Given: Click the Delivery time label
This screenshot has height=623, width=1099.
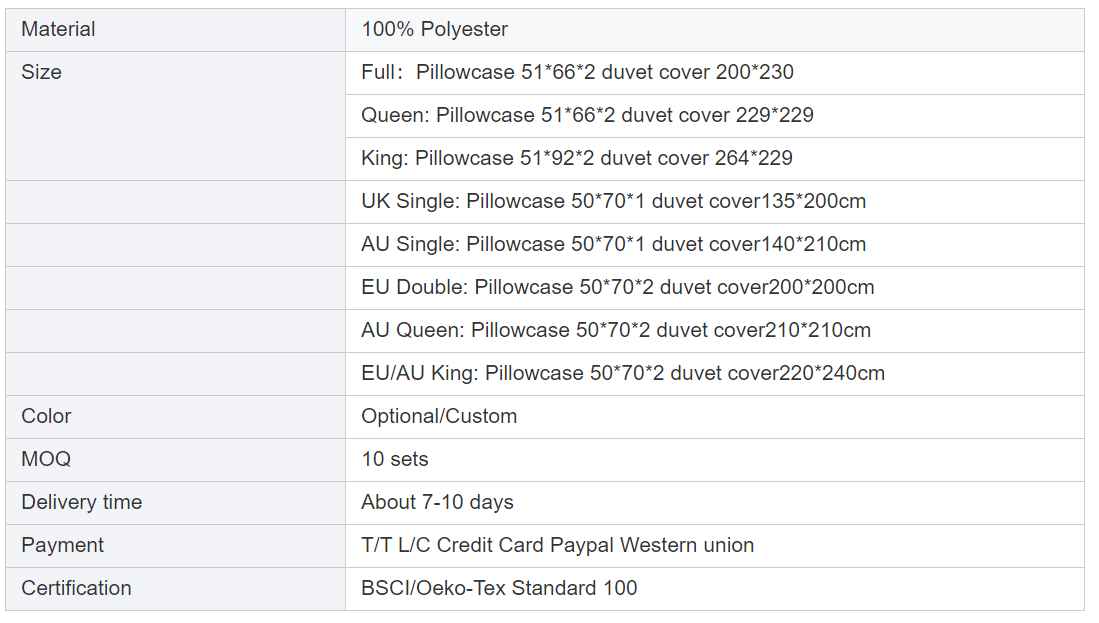Looking at the screenshot, I should click(81, 503).
